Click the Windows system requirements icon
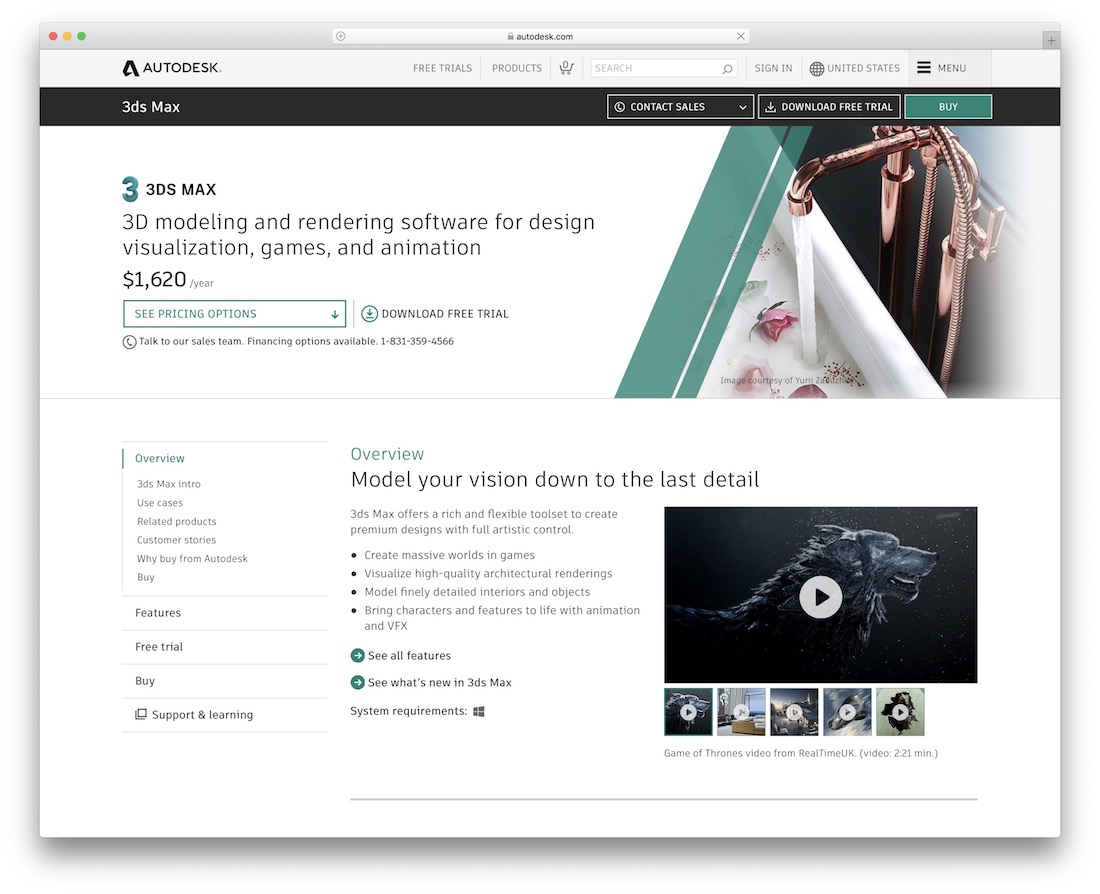This screenshot has width=1100, height=894. (478, 712)
